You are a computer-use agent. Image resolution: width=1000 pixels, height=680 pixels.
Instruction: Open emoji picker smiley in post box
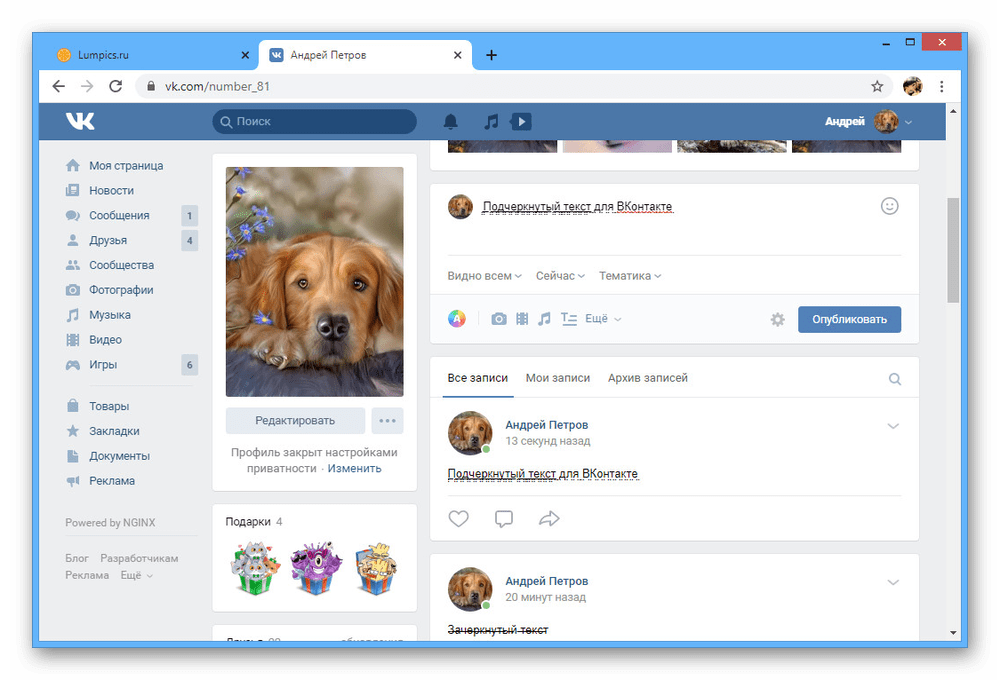(890, 206)
